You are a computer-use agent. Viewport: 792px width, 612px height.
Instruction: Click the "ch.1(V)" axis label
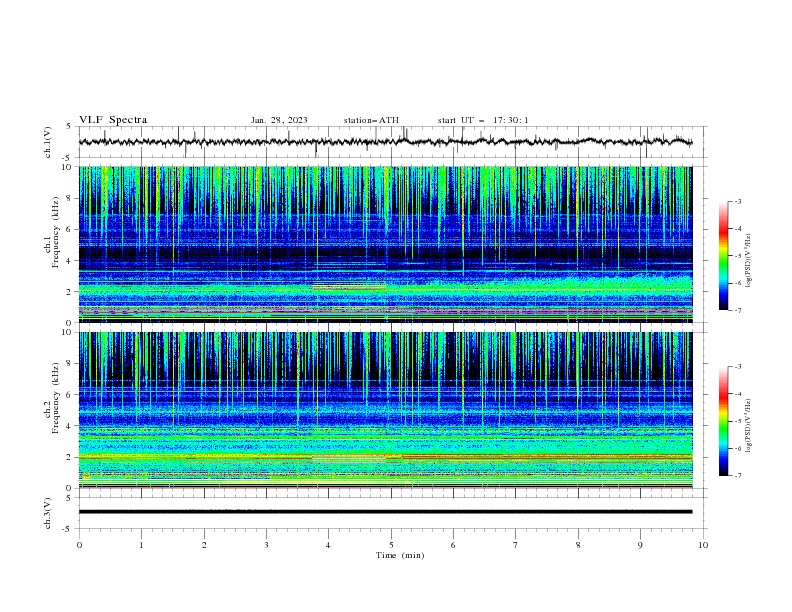pyautogui.click(x=48, y=142)
